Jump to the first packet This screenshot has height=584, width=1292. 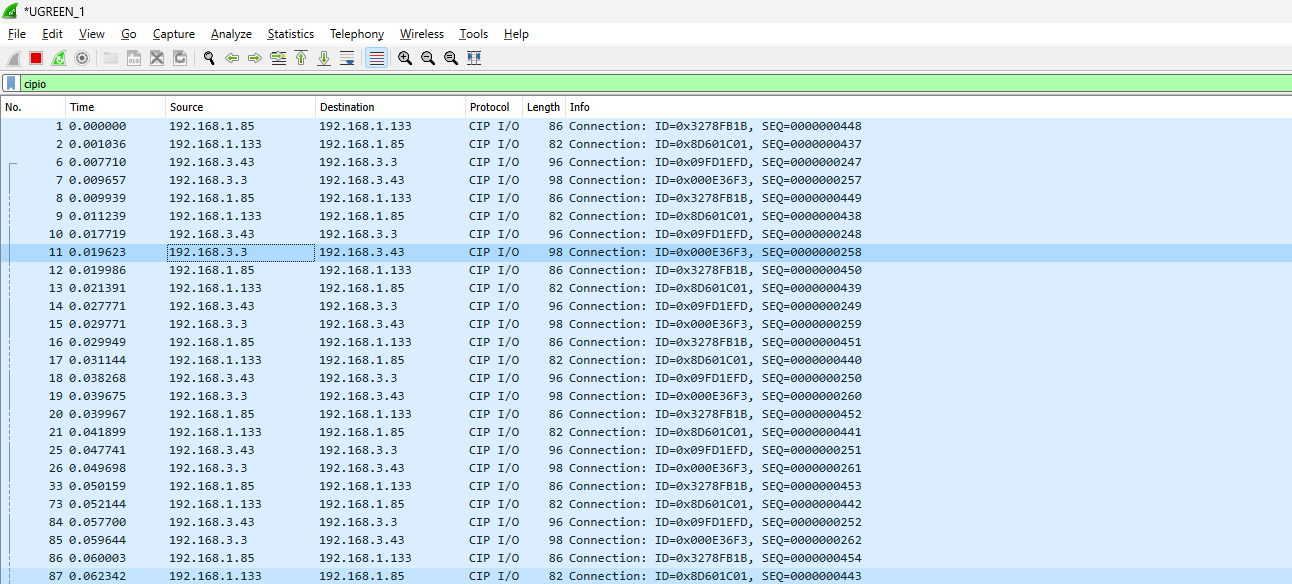click(301, 58)
